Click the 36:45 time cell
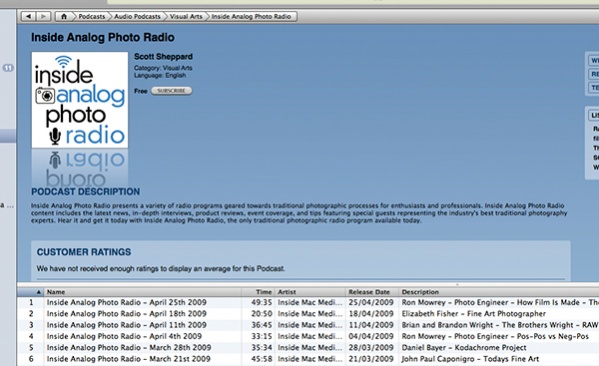The width and height of the screenshot is (599, 366). 262,325
